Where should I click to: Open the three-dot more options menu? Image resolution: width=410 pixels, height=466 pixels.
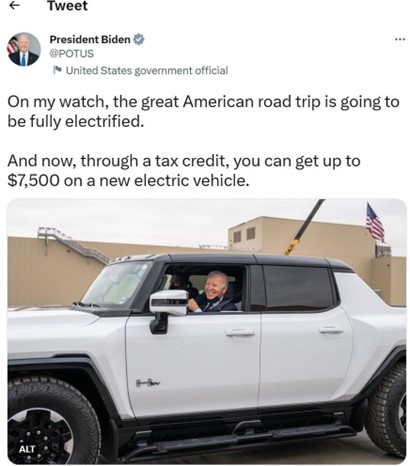(x=400, y=39)
